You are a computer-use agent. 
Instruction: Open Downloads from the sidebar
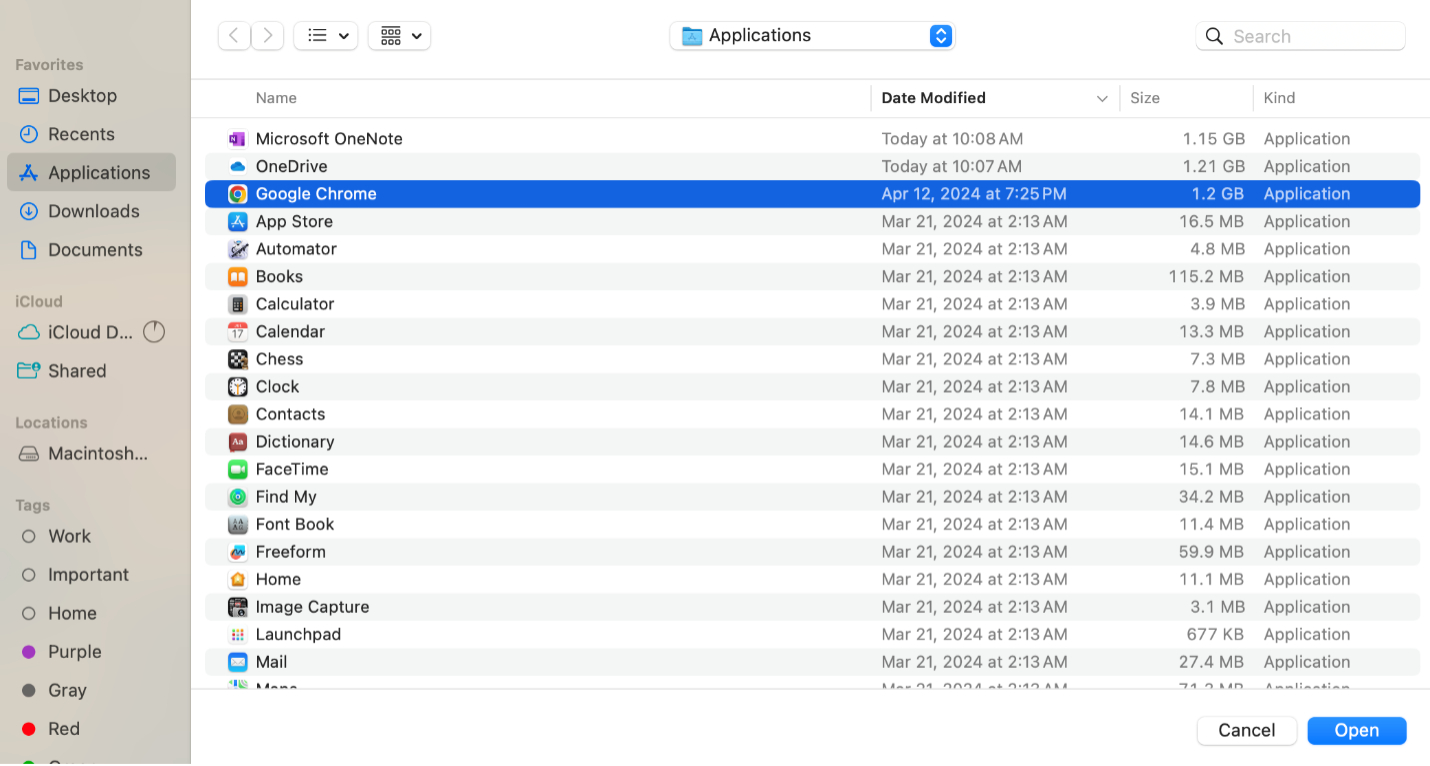click(x=91, y=211)
